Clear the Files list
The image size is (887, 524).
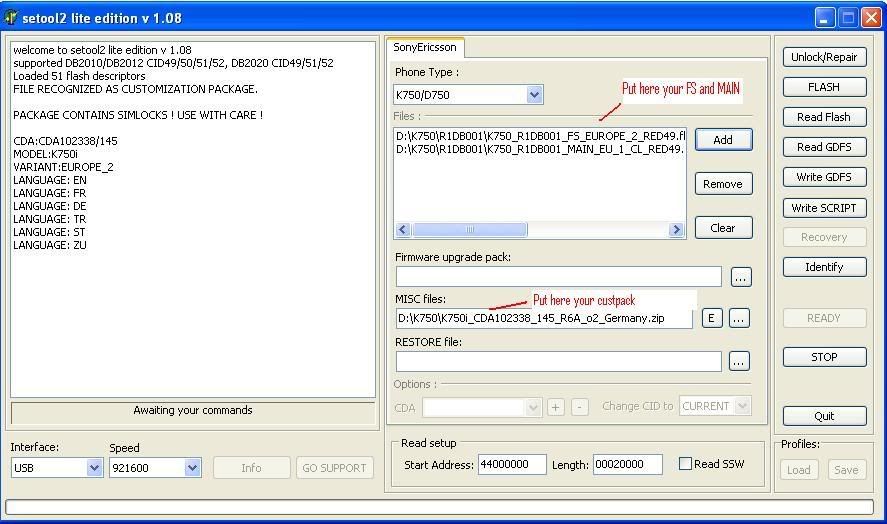tap(724, 228)
